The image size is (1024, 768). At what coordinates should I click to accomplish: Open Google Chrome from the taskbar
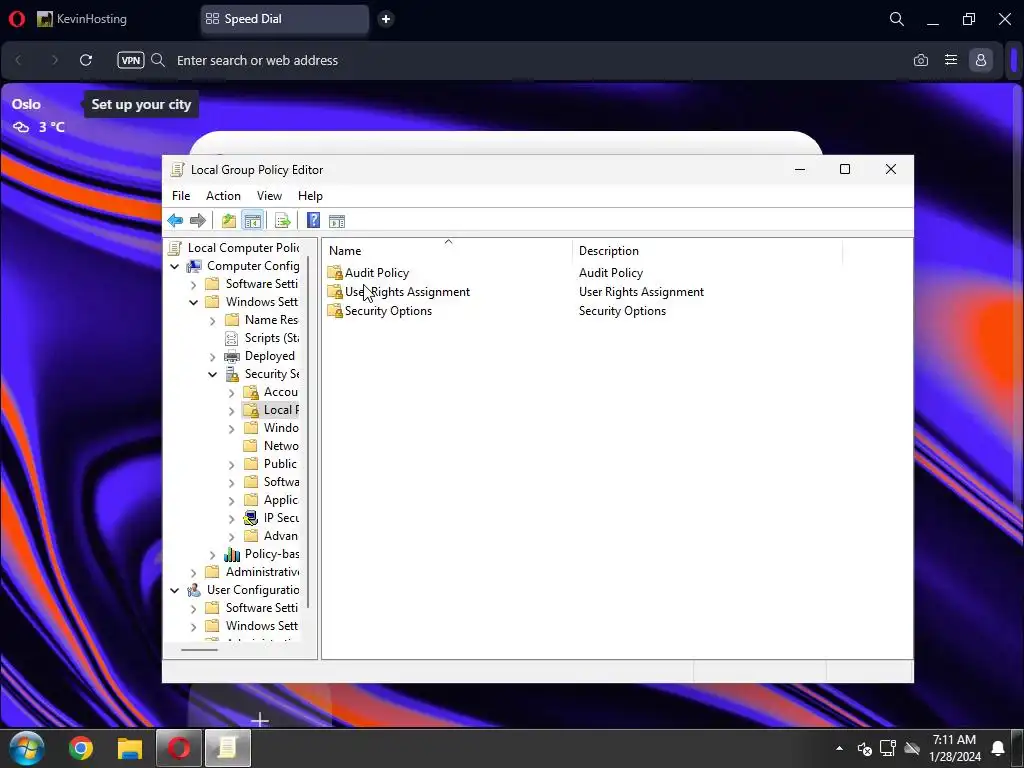81,748
